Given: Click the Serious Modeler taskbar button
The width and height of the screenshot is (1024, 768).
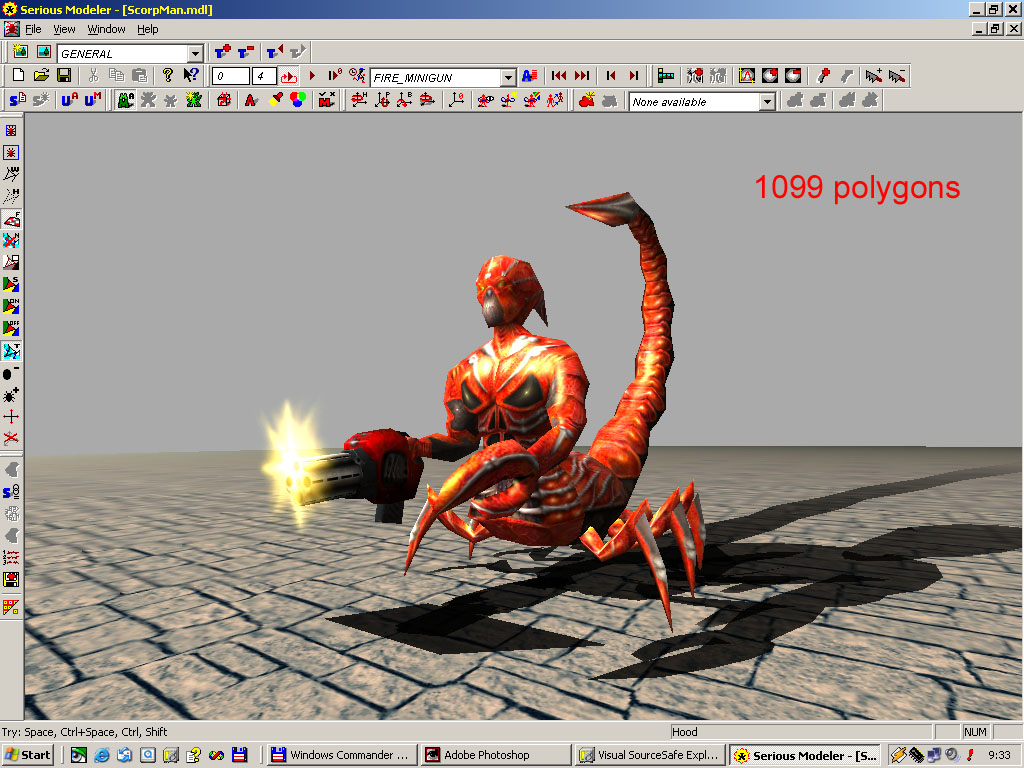Looking at the screenshot, I should [x=805, y=755].
